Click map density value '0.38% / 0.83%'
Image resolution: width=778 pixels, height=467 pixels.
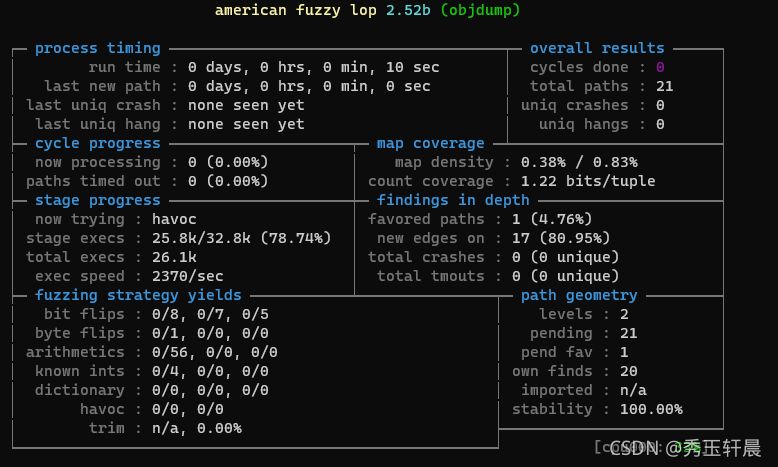pyautogui.click(x=579, y=162)
